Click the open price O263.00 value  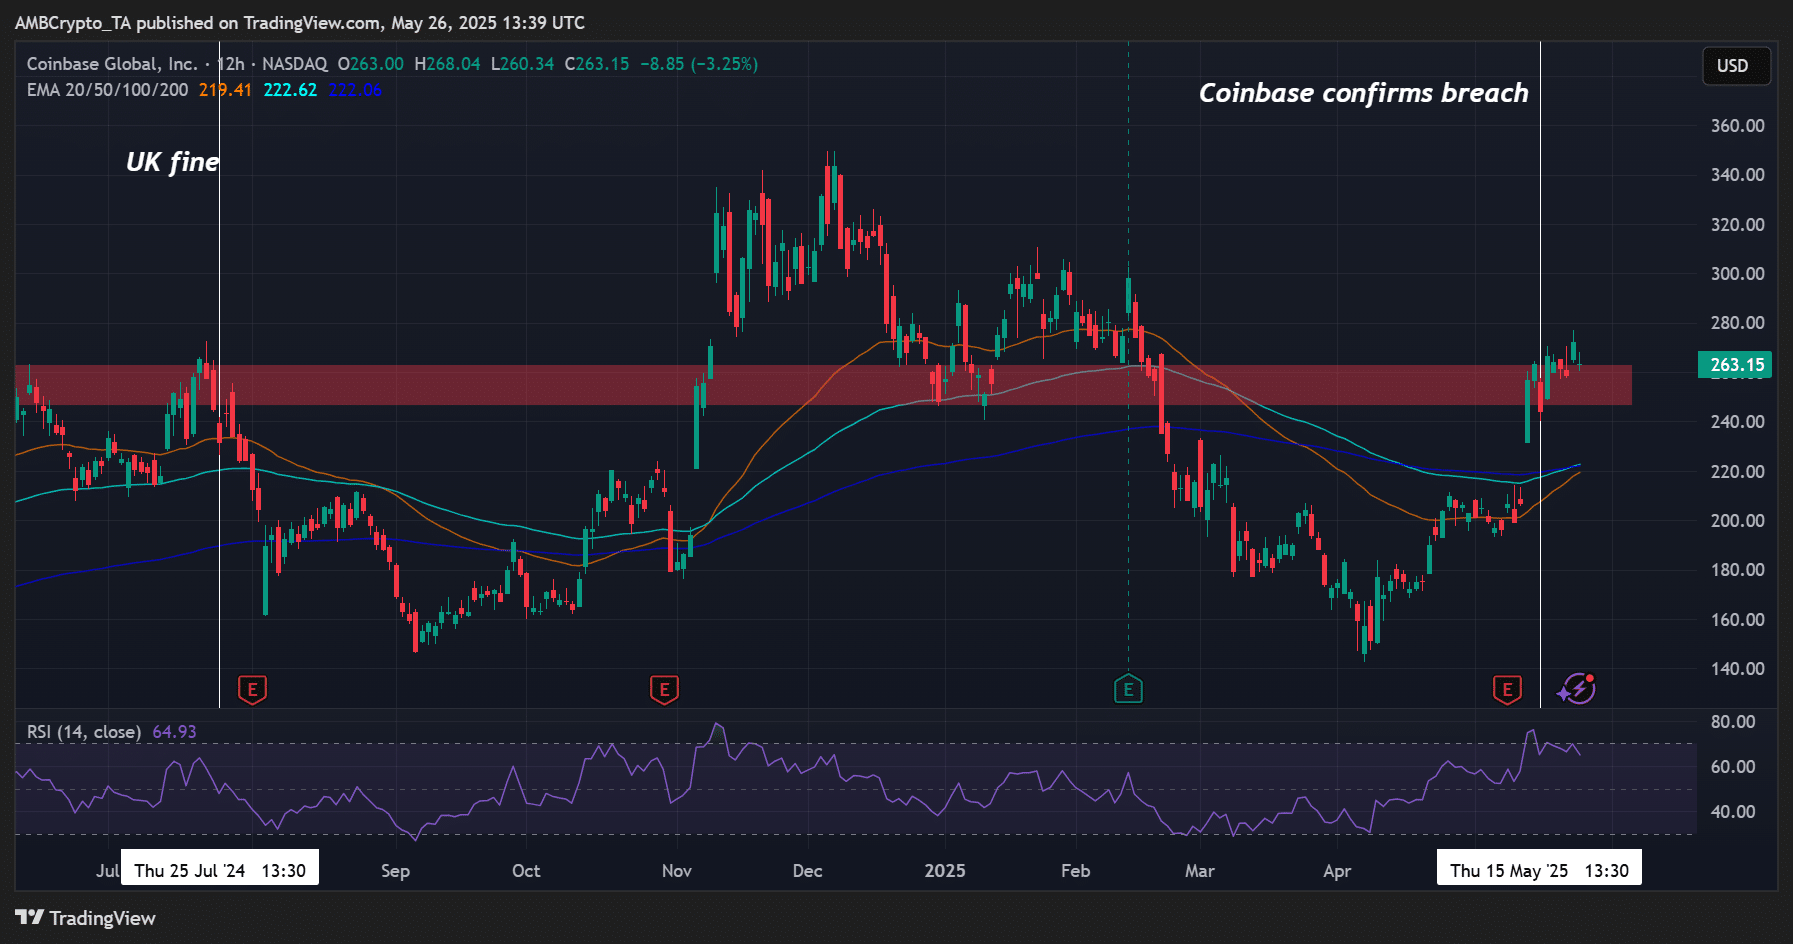(x=371, y=64)
